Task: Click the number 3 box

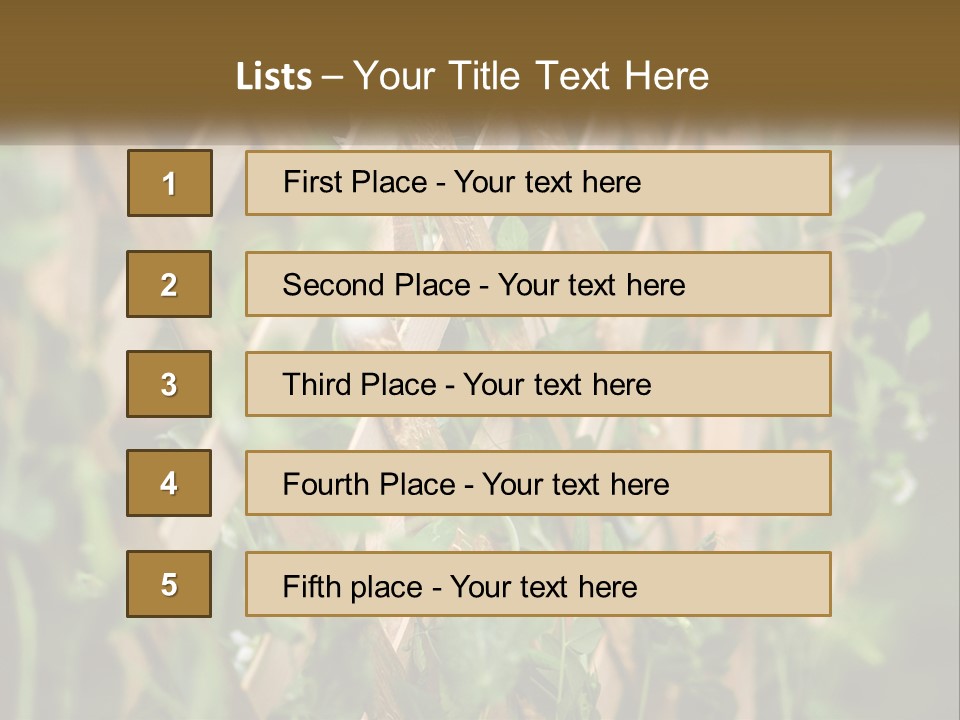Action: [169, 384]
